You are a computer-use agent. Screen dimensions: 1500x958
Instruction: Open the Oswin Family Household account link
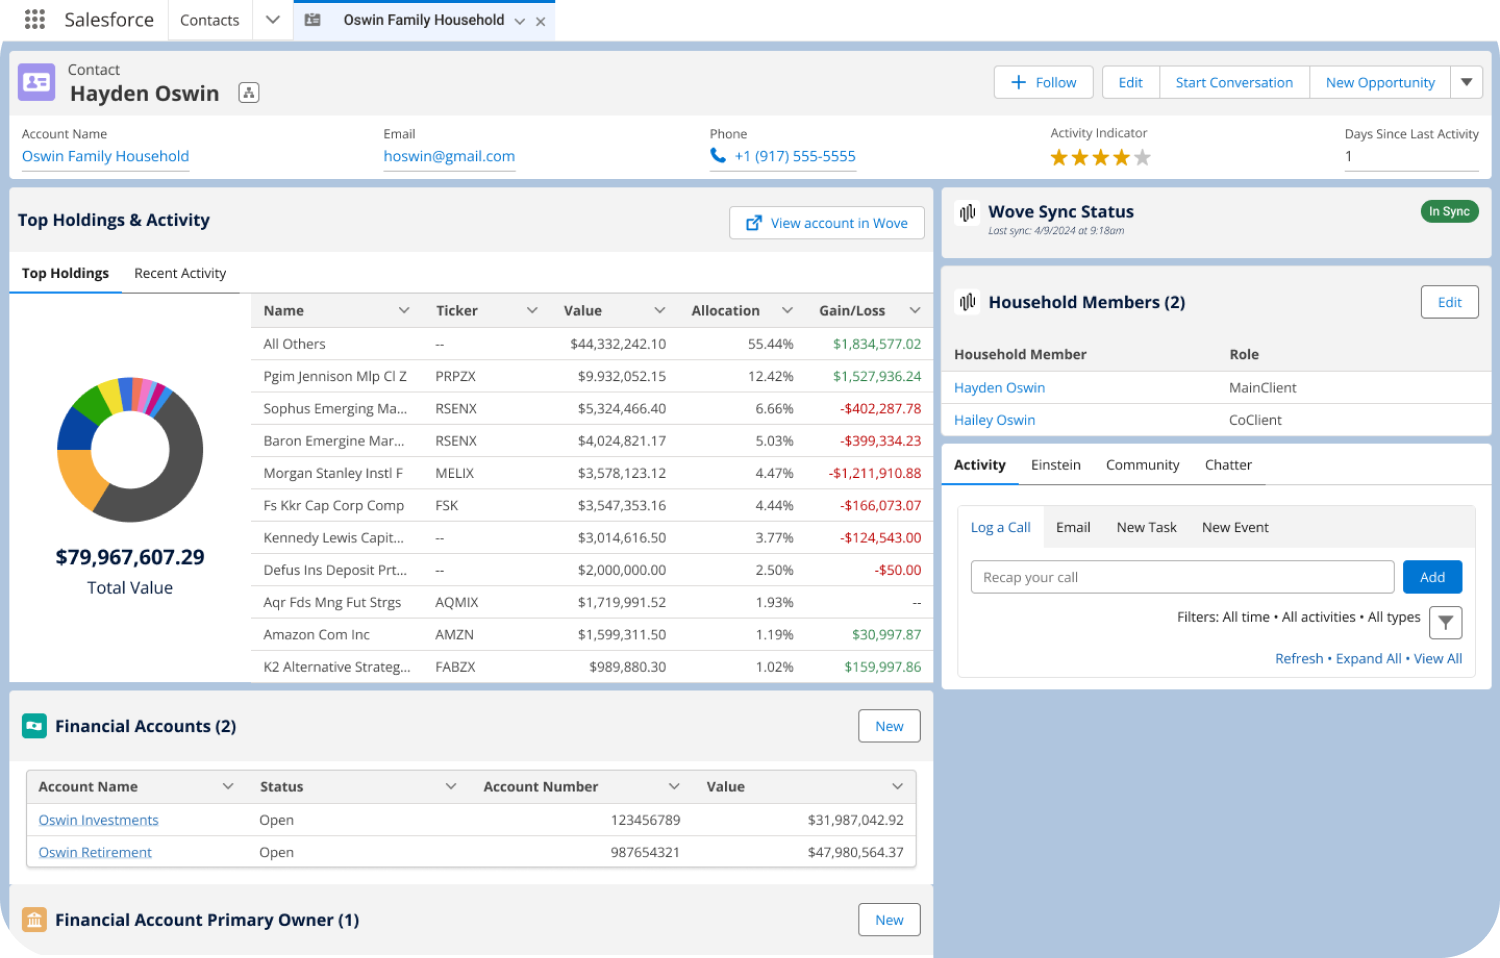105,156
